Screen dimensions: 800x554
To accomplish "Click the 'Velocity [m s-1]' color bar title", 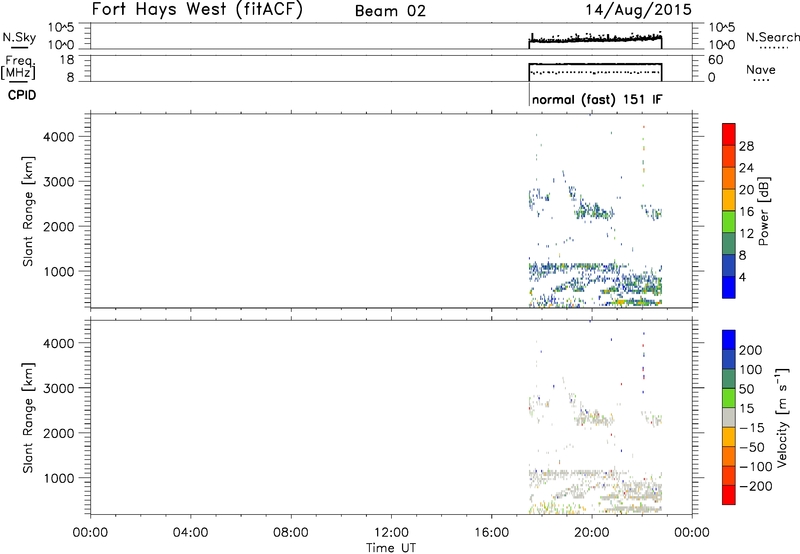I will [782, 417].
